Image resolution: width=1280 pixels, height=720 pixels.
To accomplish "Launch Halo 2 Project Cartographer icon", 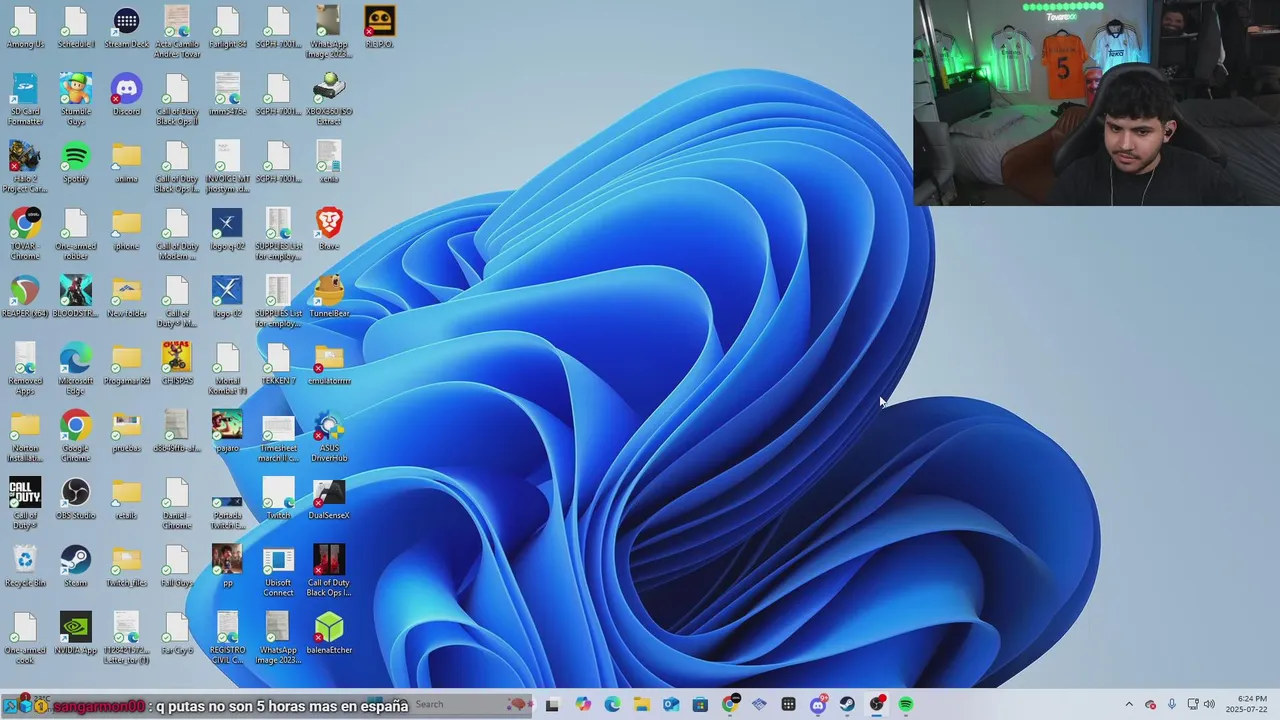I will pos(25,167).
